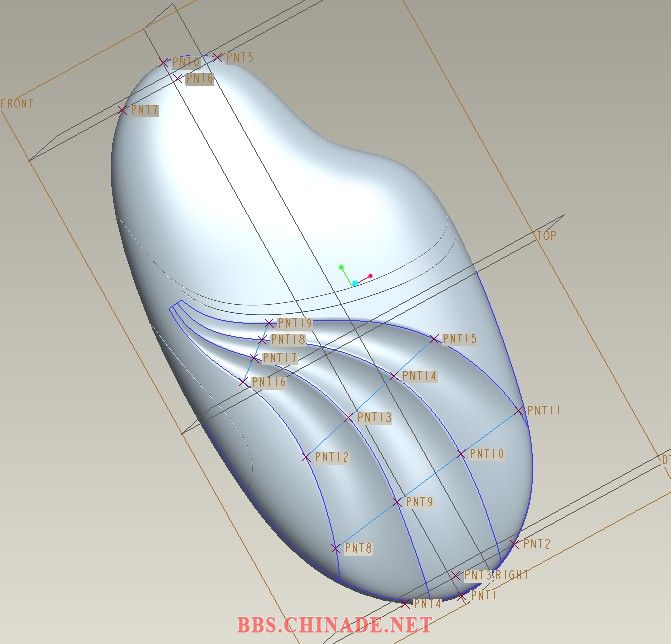
Task: Select the PNT5 datum point label
Action: (240, 57)
